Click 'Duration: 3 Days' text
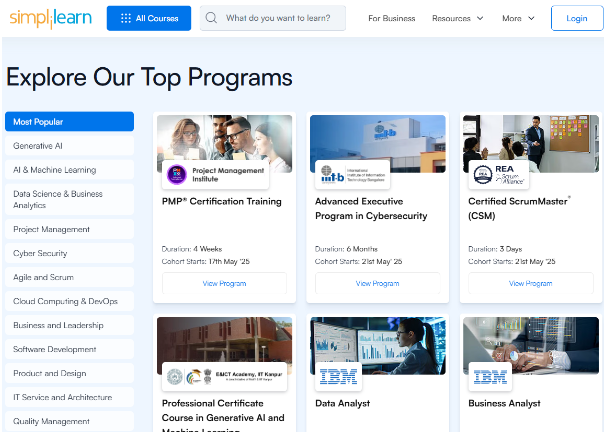The image size is (615, 433). [495, 249]
